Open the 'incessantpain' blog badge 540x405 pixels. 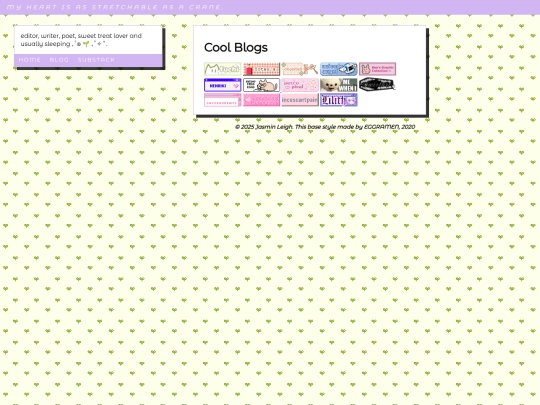tap(300, 100)
